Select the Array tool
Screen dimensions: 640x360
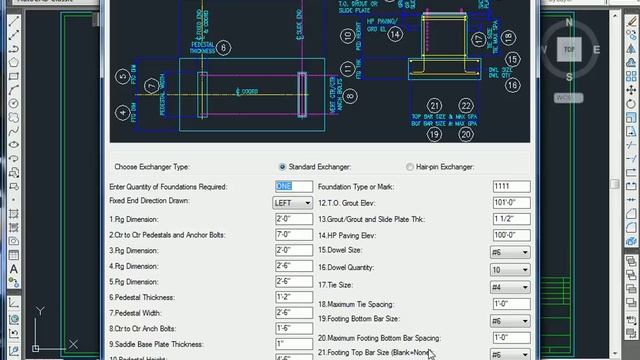pyautogui.click(x=631, y=76)
